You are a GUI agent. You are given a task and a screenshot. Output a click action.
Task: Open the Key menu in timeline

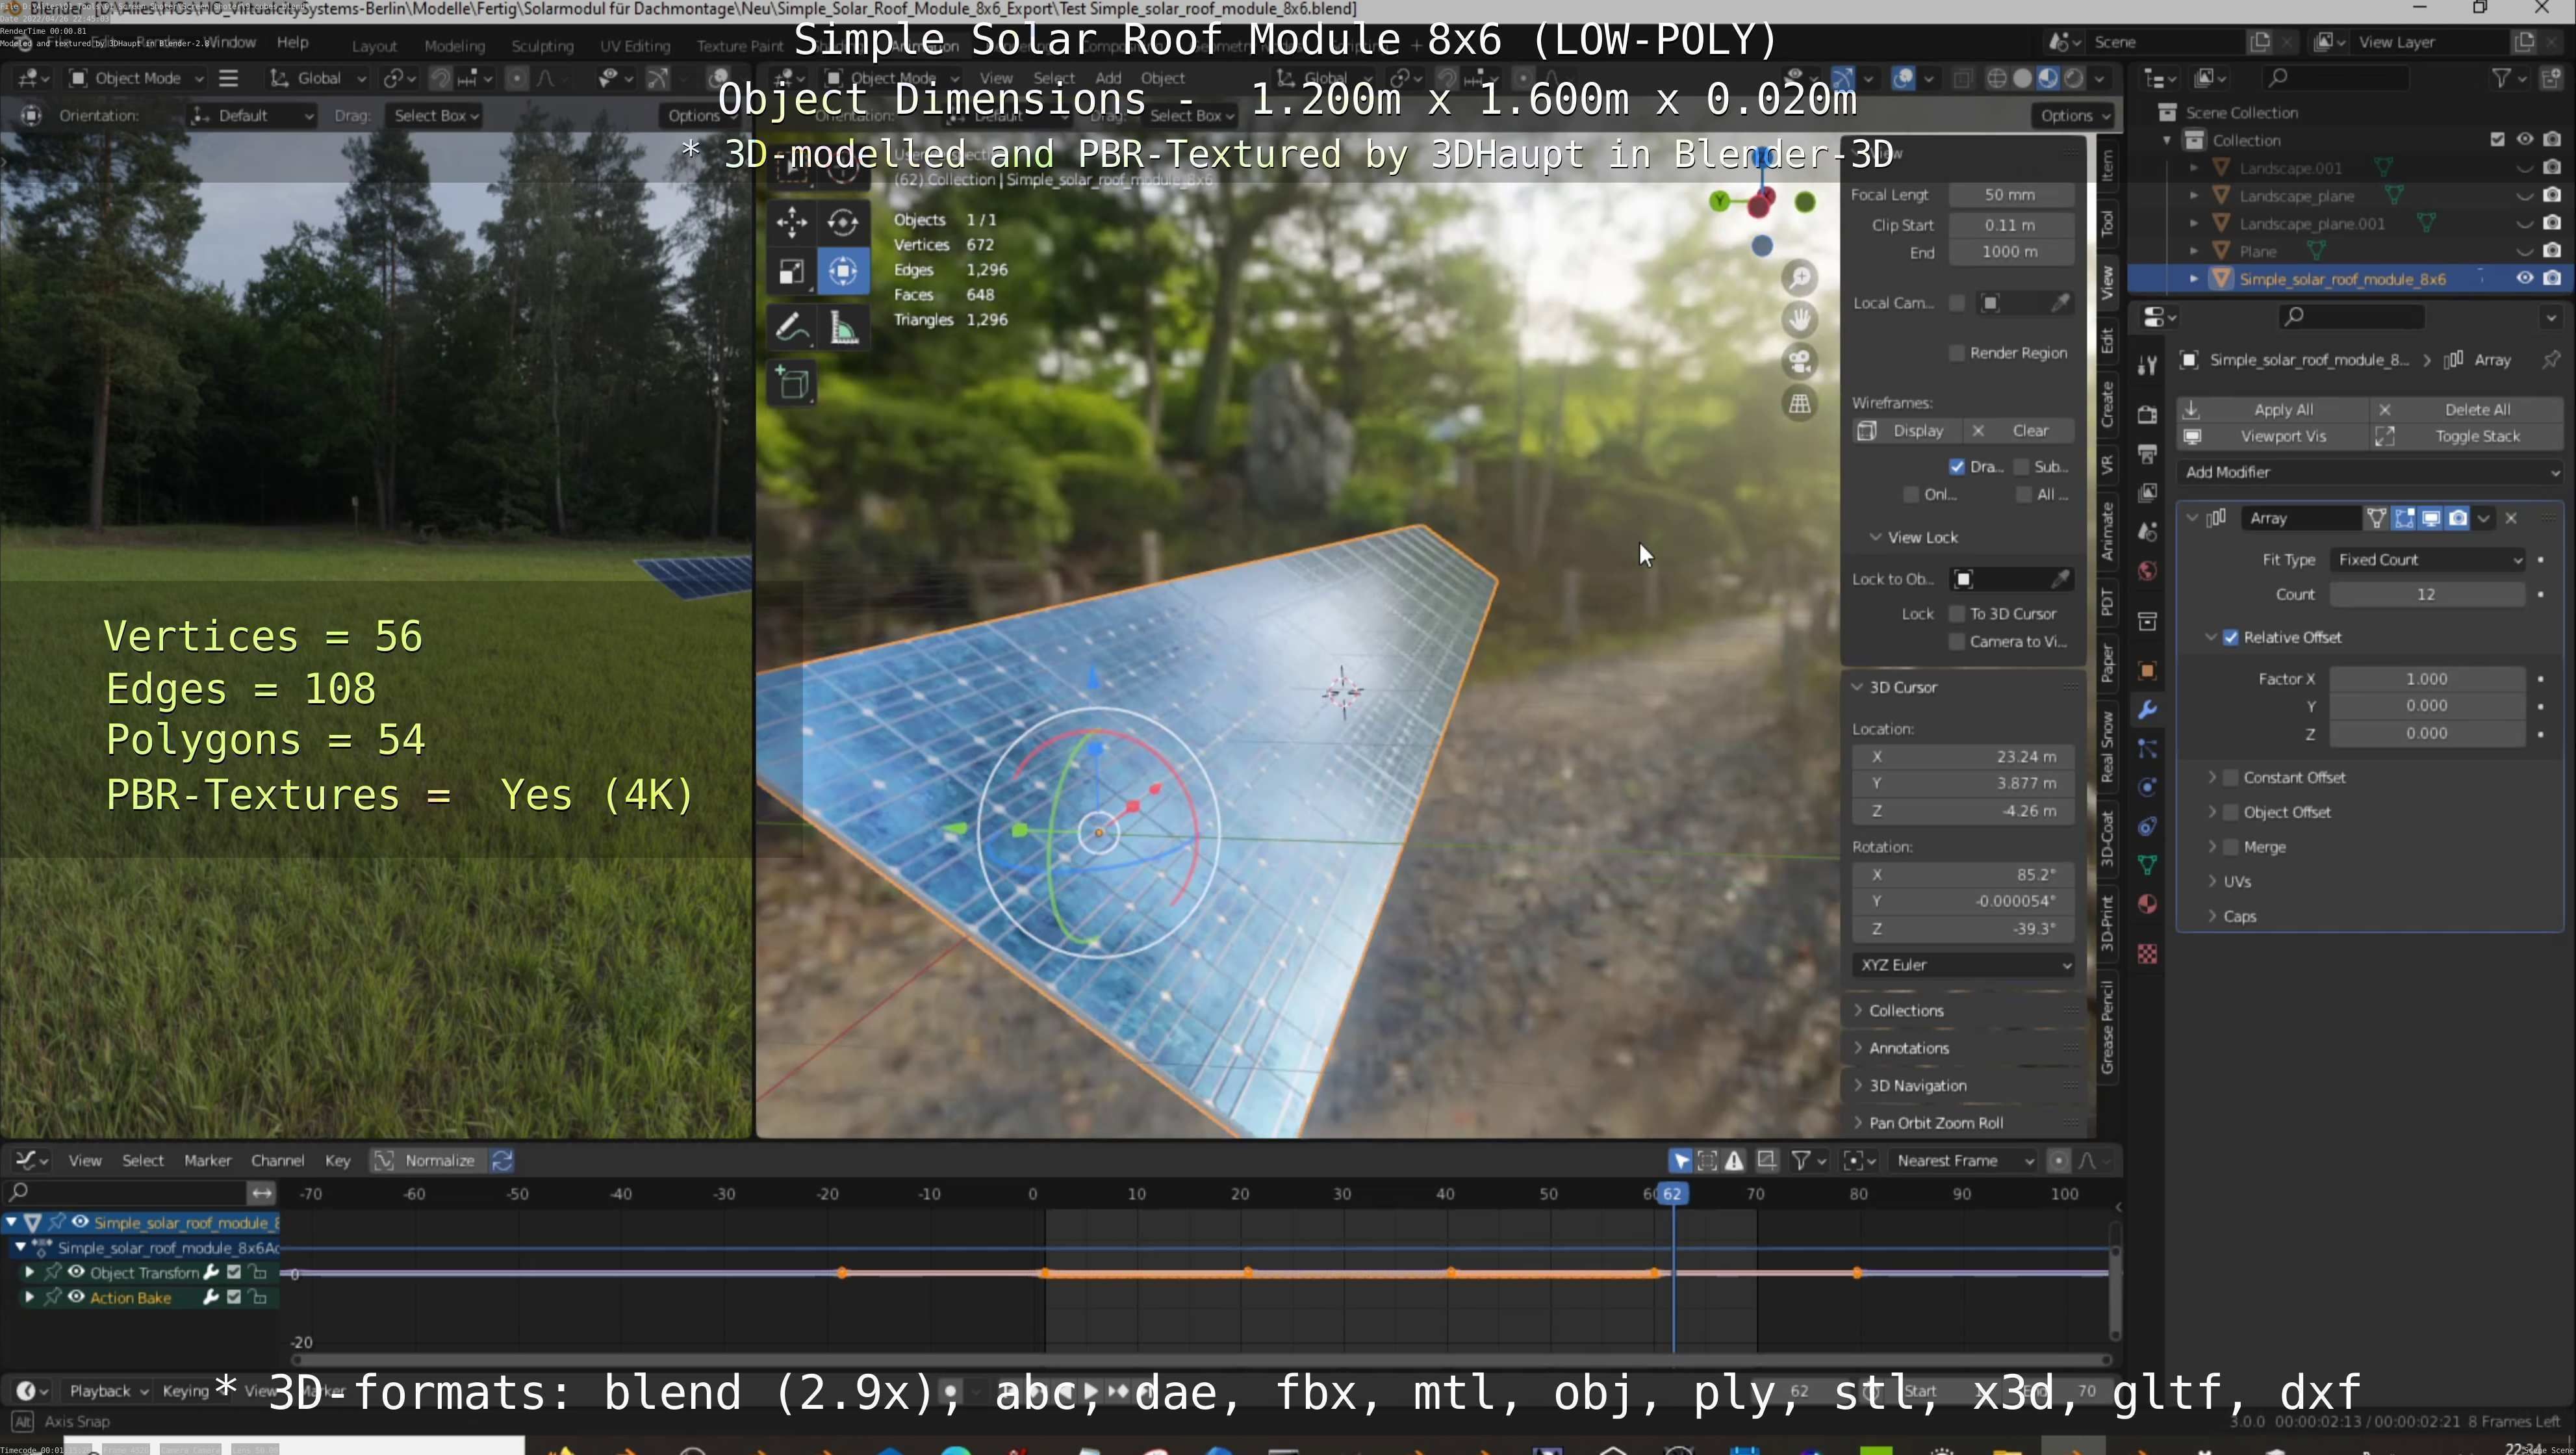coord(338,1160)
